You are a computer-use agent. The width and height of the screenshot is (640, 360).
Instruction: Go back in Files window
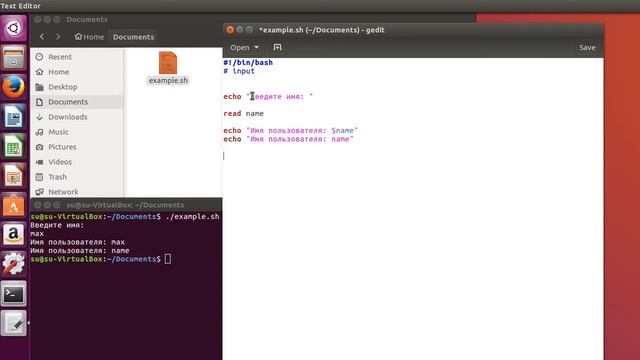pyautogui.click(x=42, y=37)
